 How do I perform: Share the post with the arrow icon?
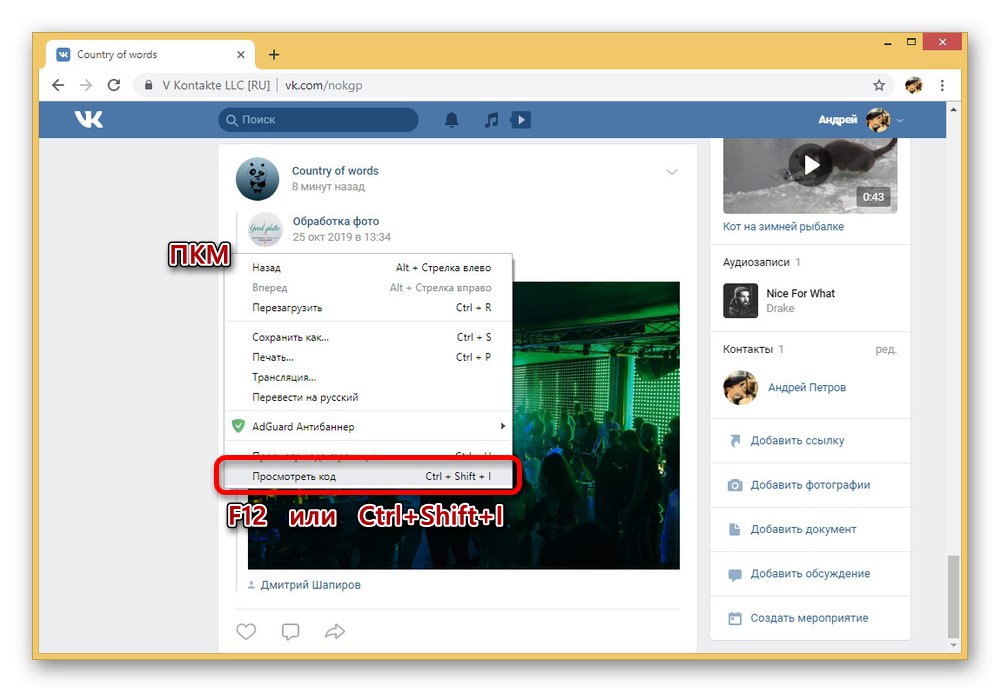pyautogui.click(x=335, y=631)
